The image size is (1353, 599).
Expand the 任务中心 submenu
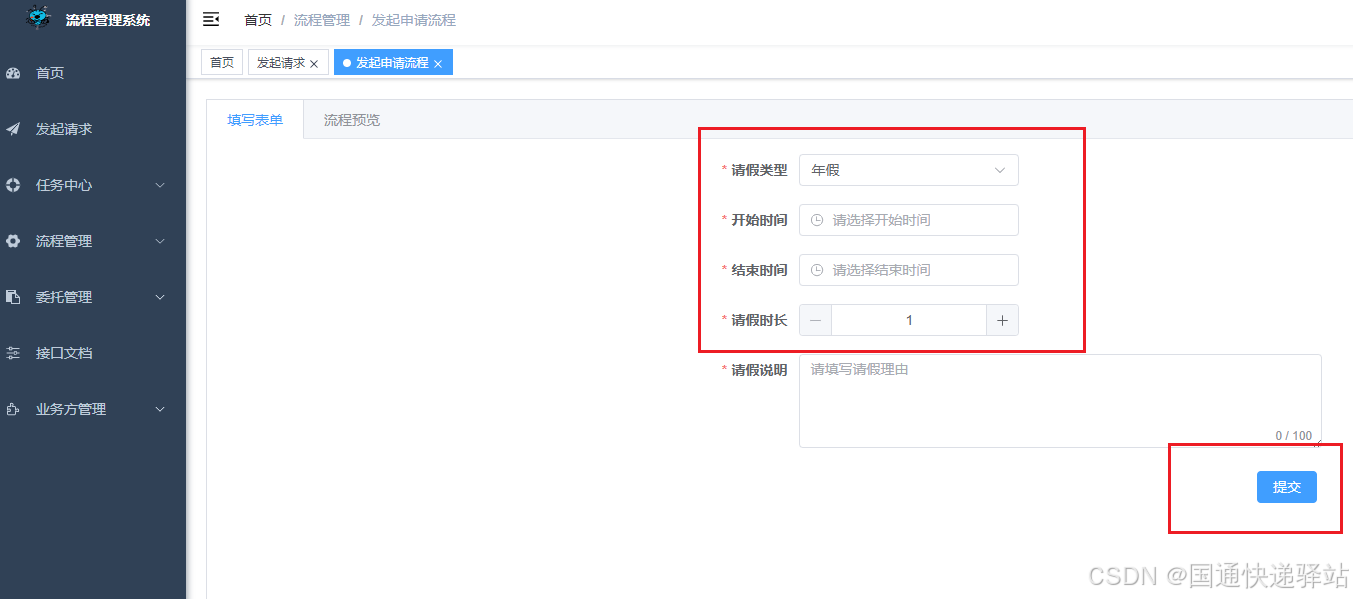coord(158,184)
